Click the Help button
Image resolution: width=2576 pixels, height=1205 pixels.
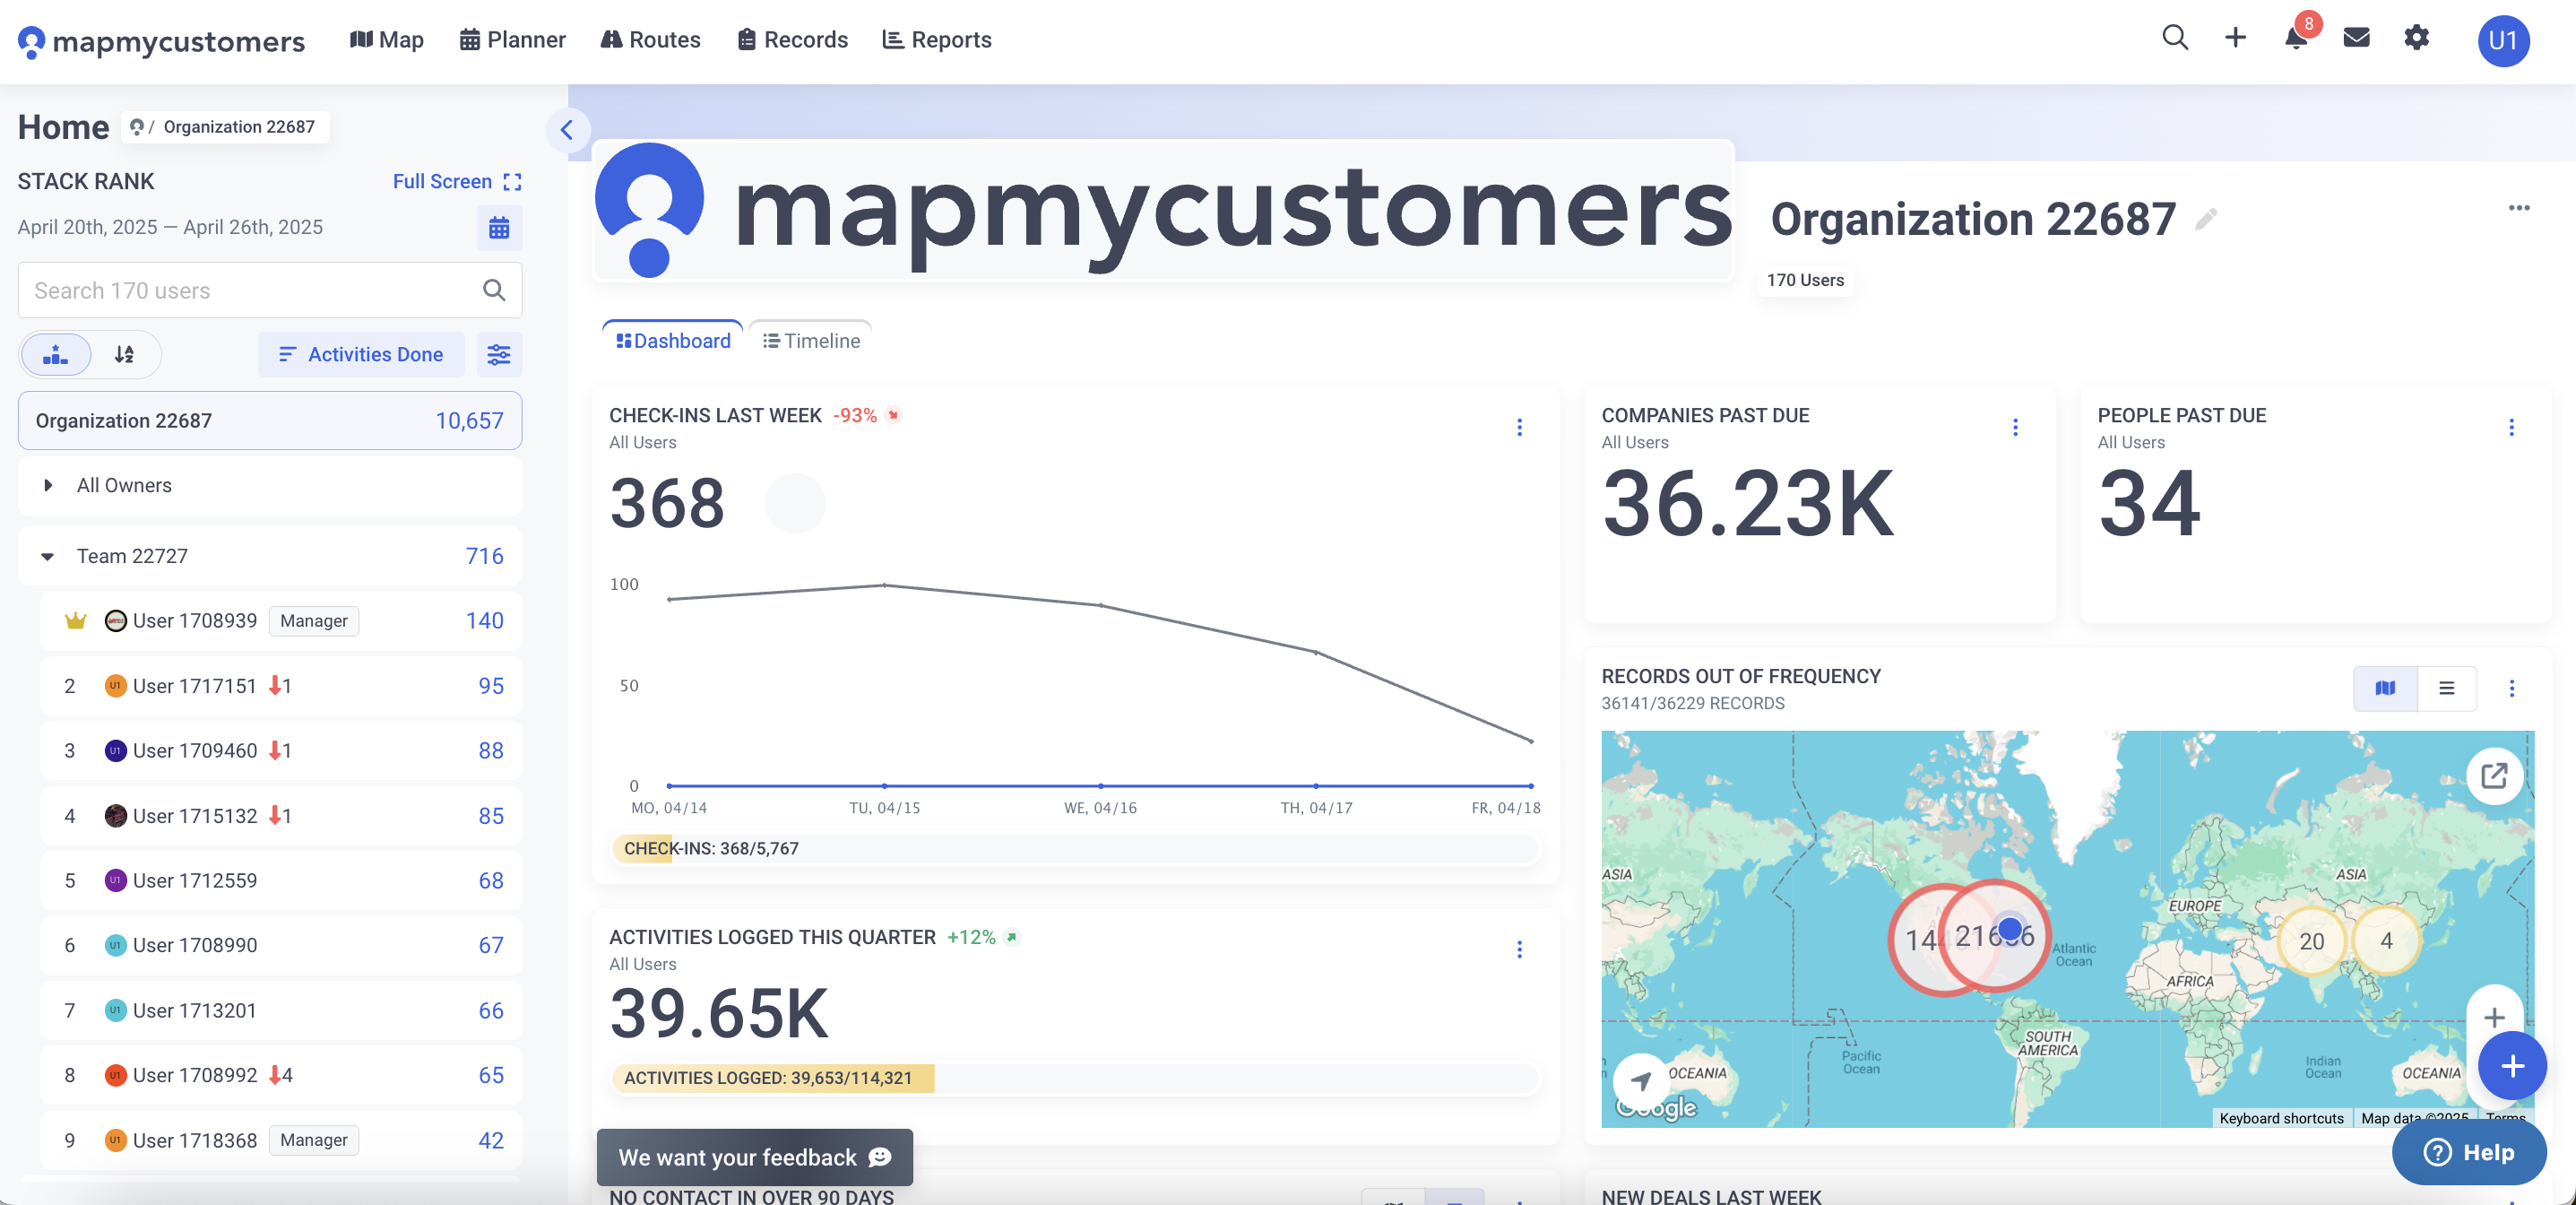point(2469,1152)
